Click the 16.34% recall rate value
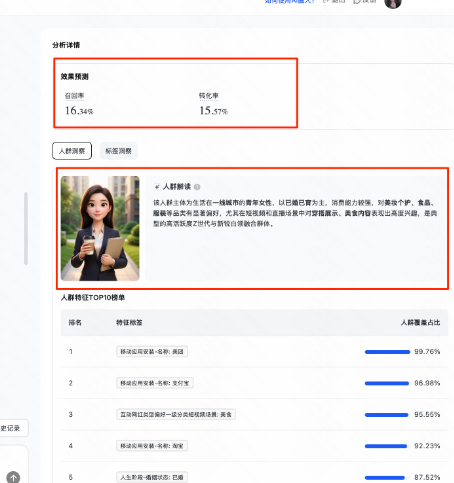Viewport: 454px width, 483px height. [x=79, y=110]
